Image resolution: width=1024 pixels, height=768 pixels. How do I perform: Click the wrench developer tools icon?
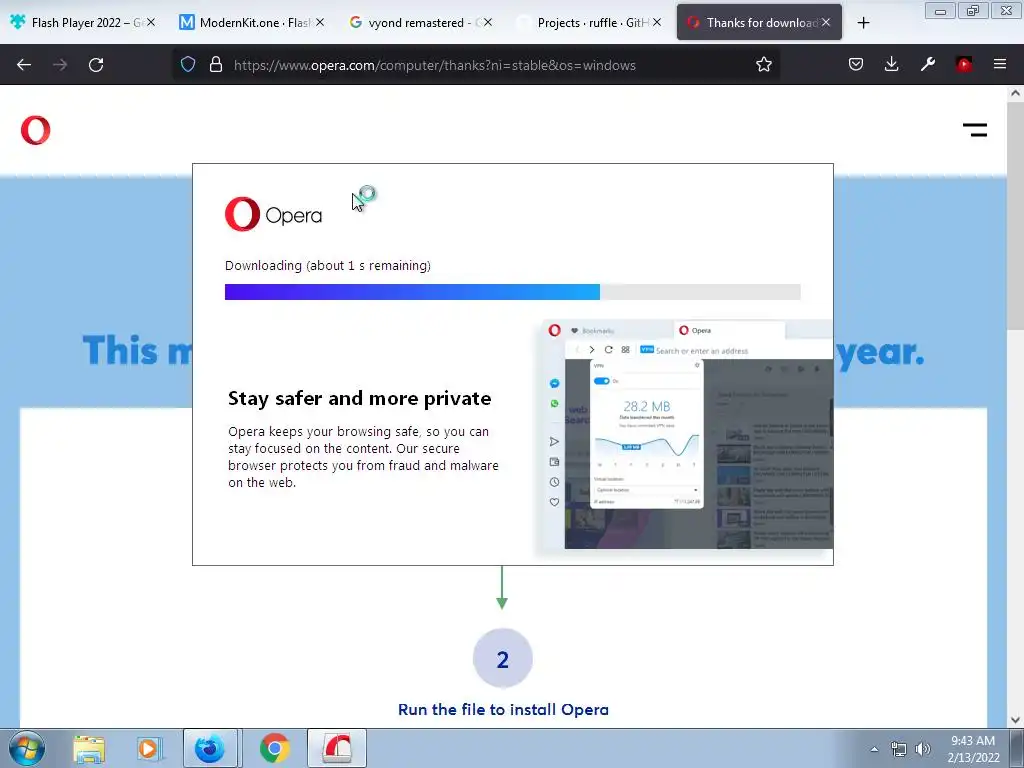tap(927, 65)
